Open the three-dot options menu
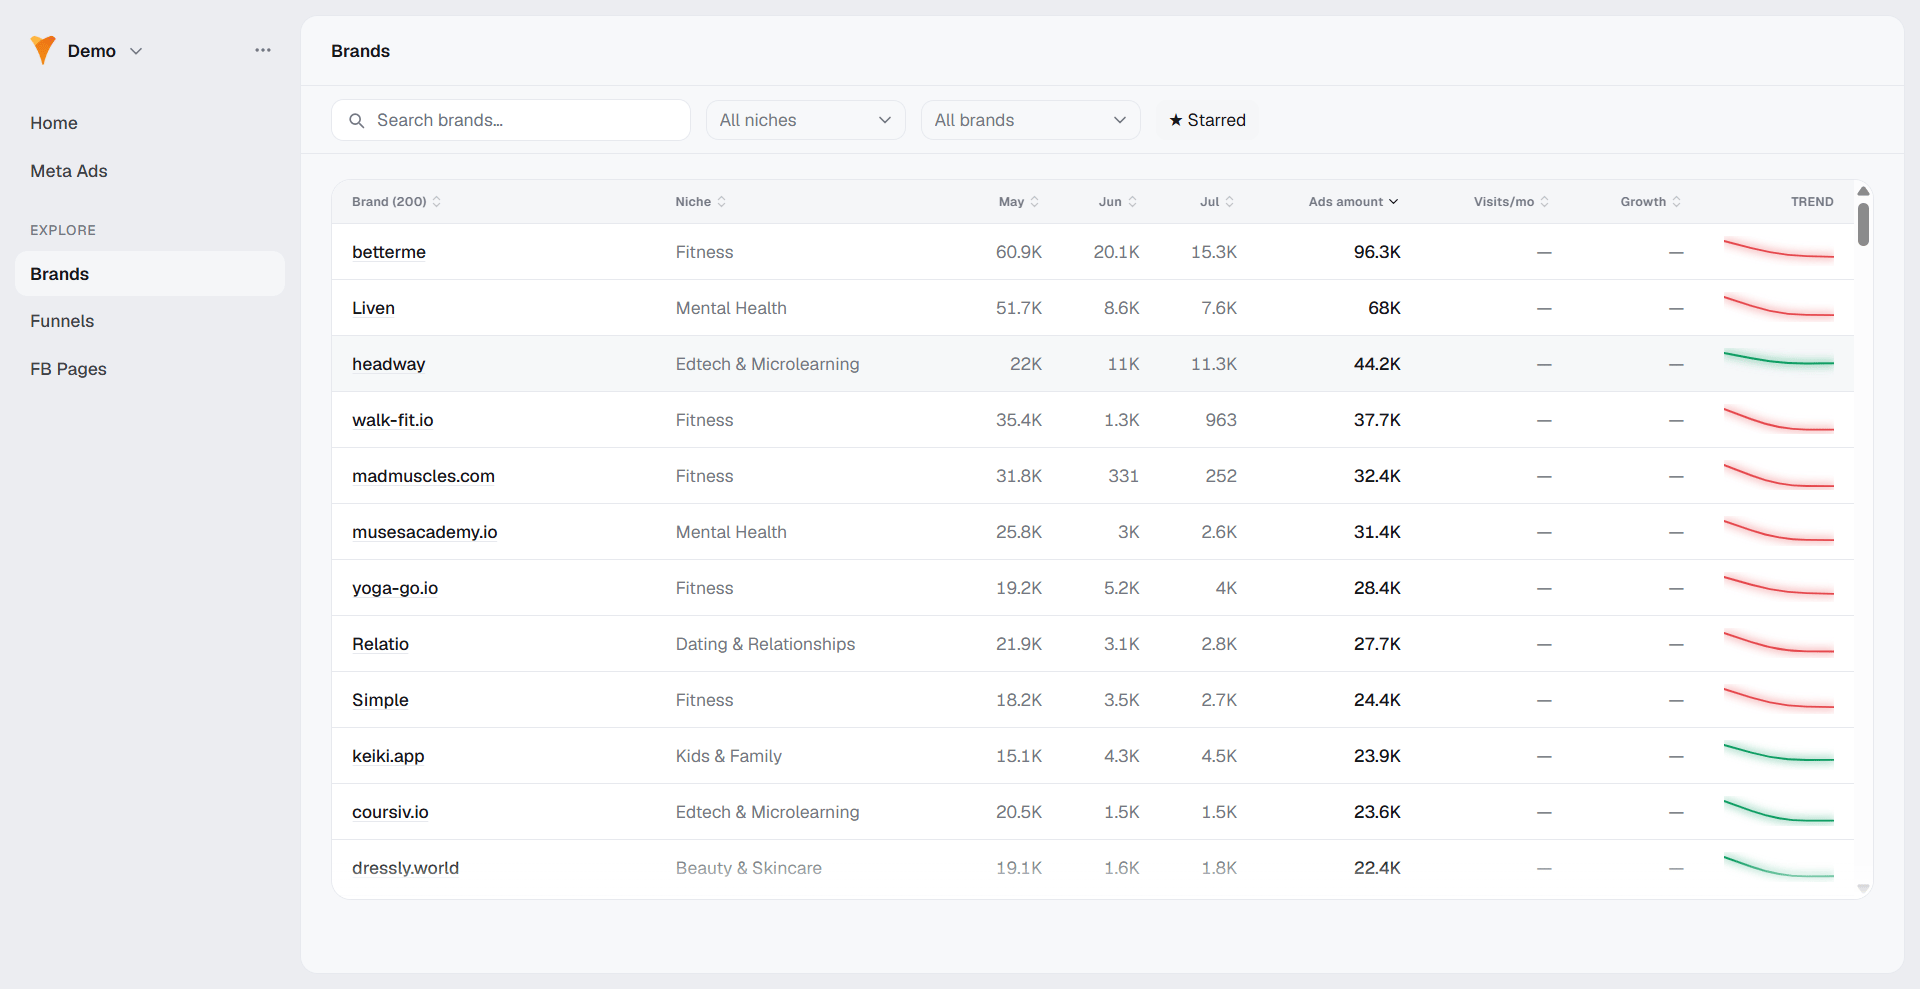Screen dimensions: 1920x989 tap(263, 50)
